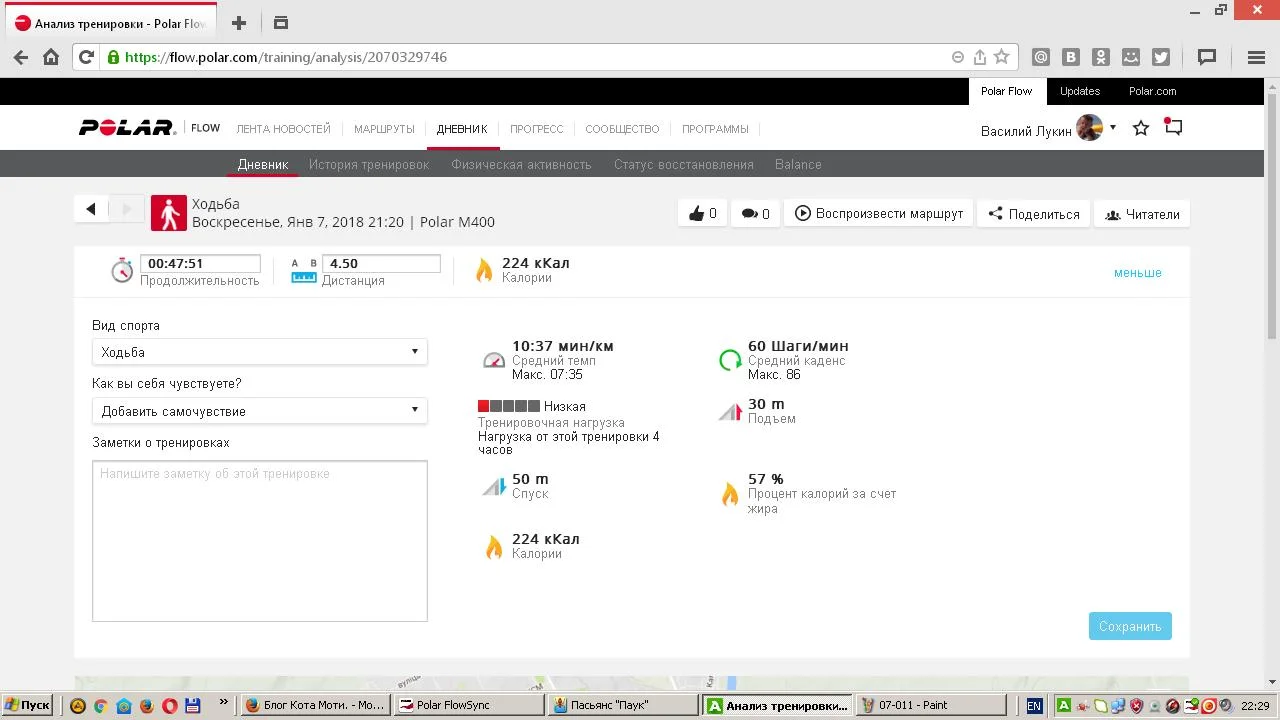
Task: Click browser home button icon
Action: coord(51,57)
